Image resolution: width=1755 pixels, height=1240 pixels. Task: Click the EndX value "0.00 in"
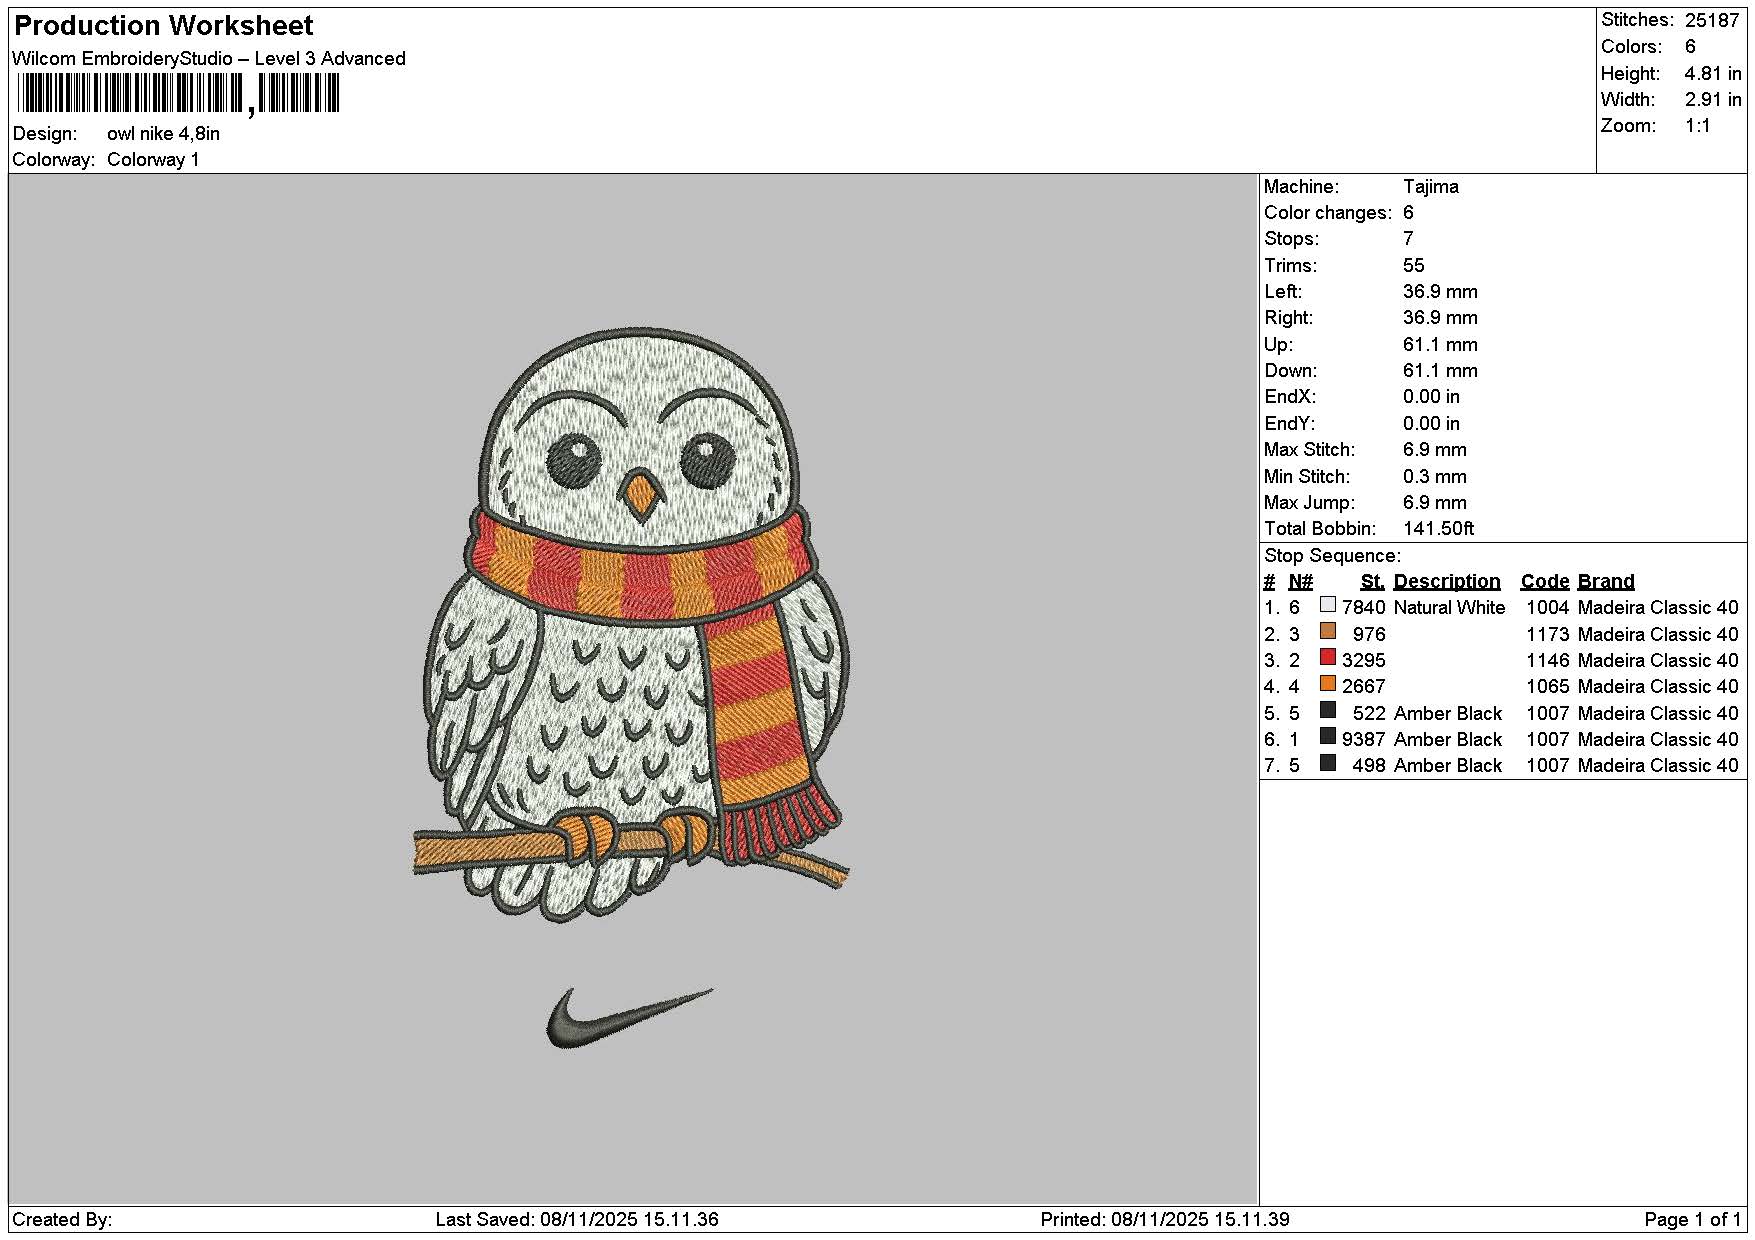[1431, 397]
